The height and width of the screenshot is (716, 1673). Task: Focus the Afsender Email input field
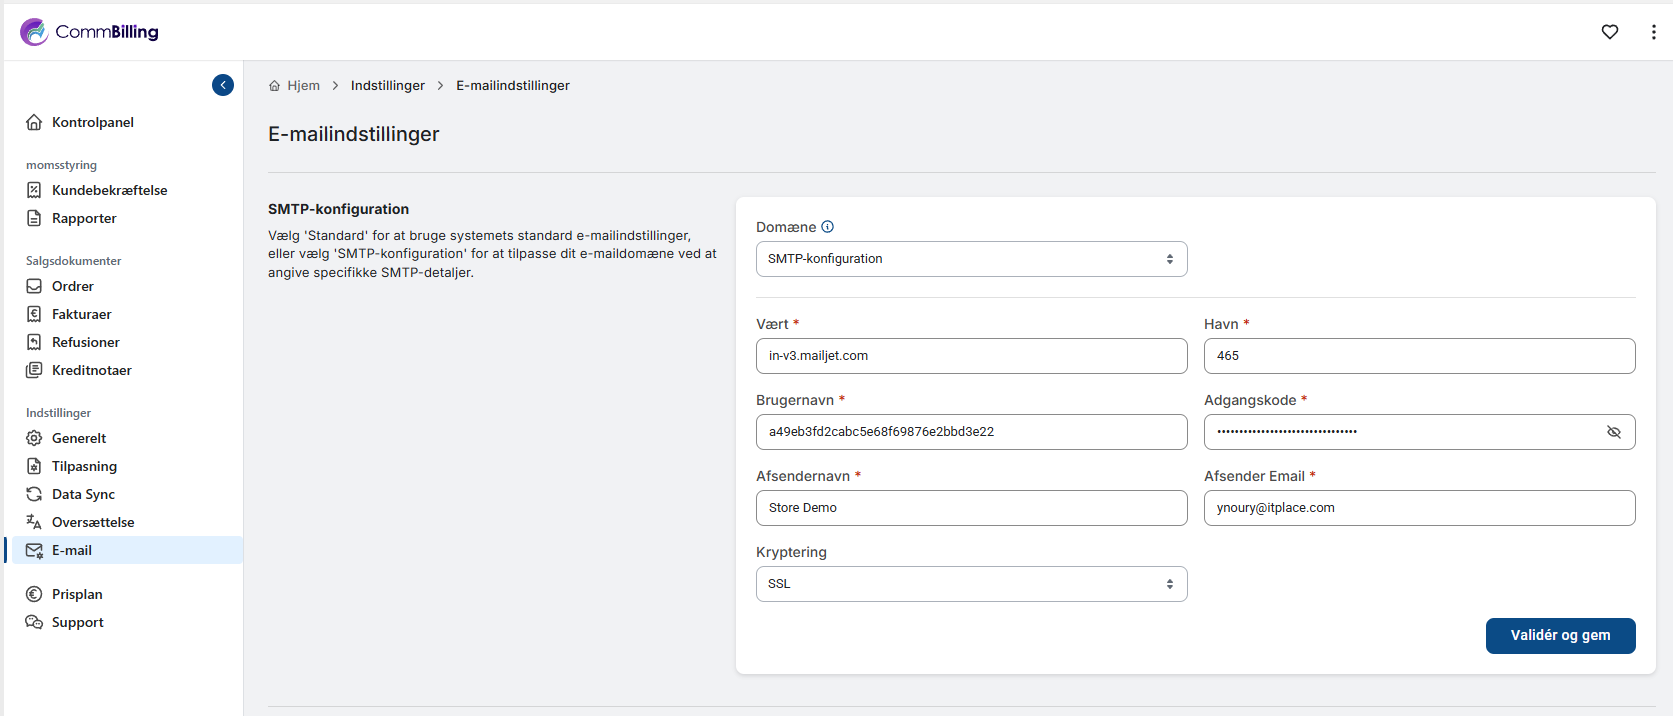(1419, 508)
